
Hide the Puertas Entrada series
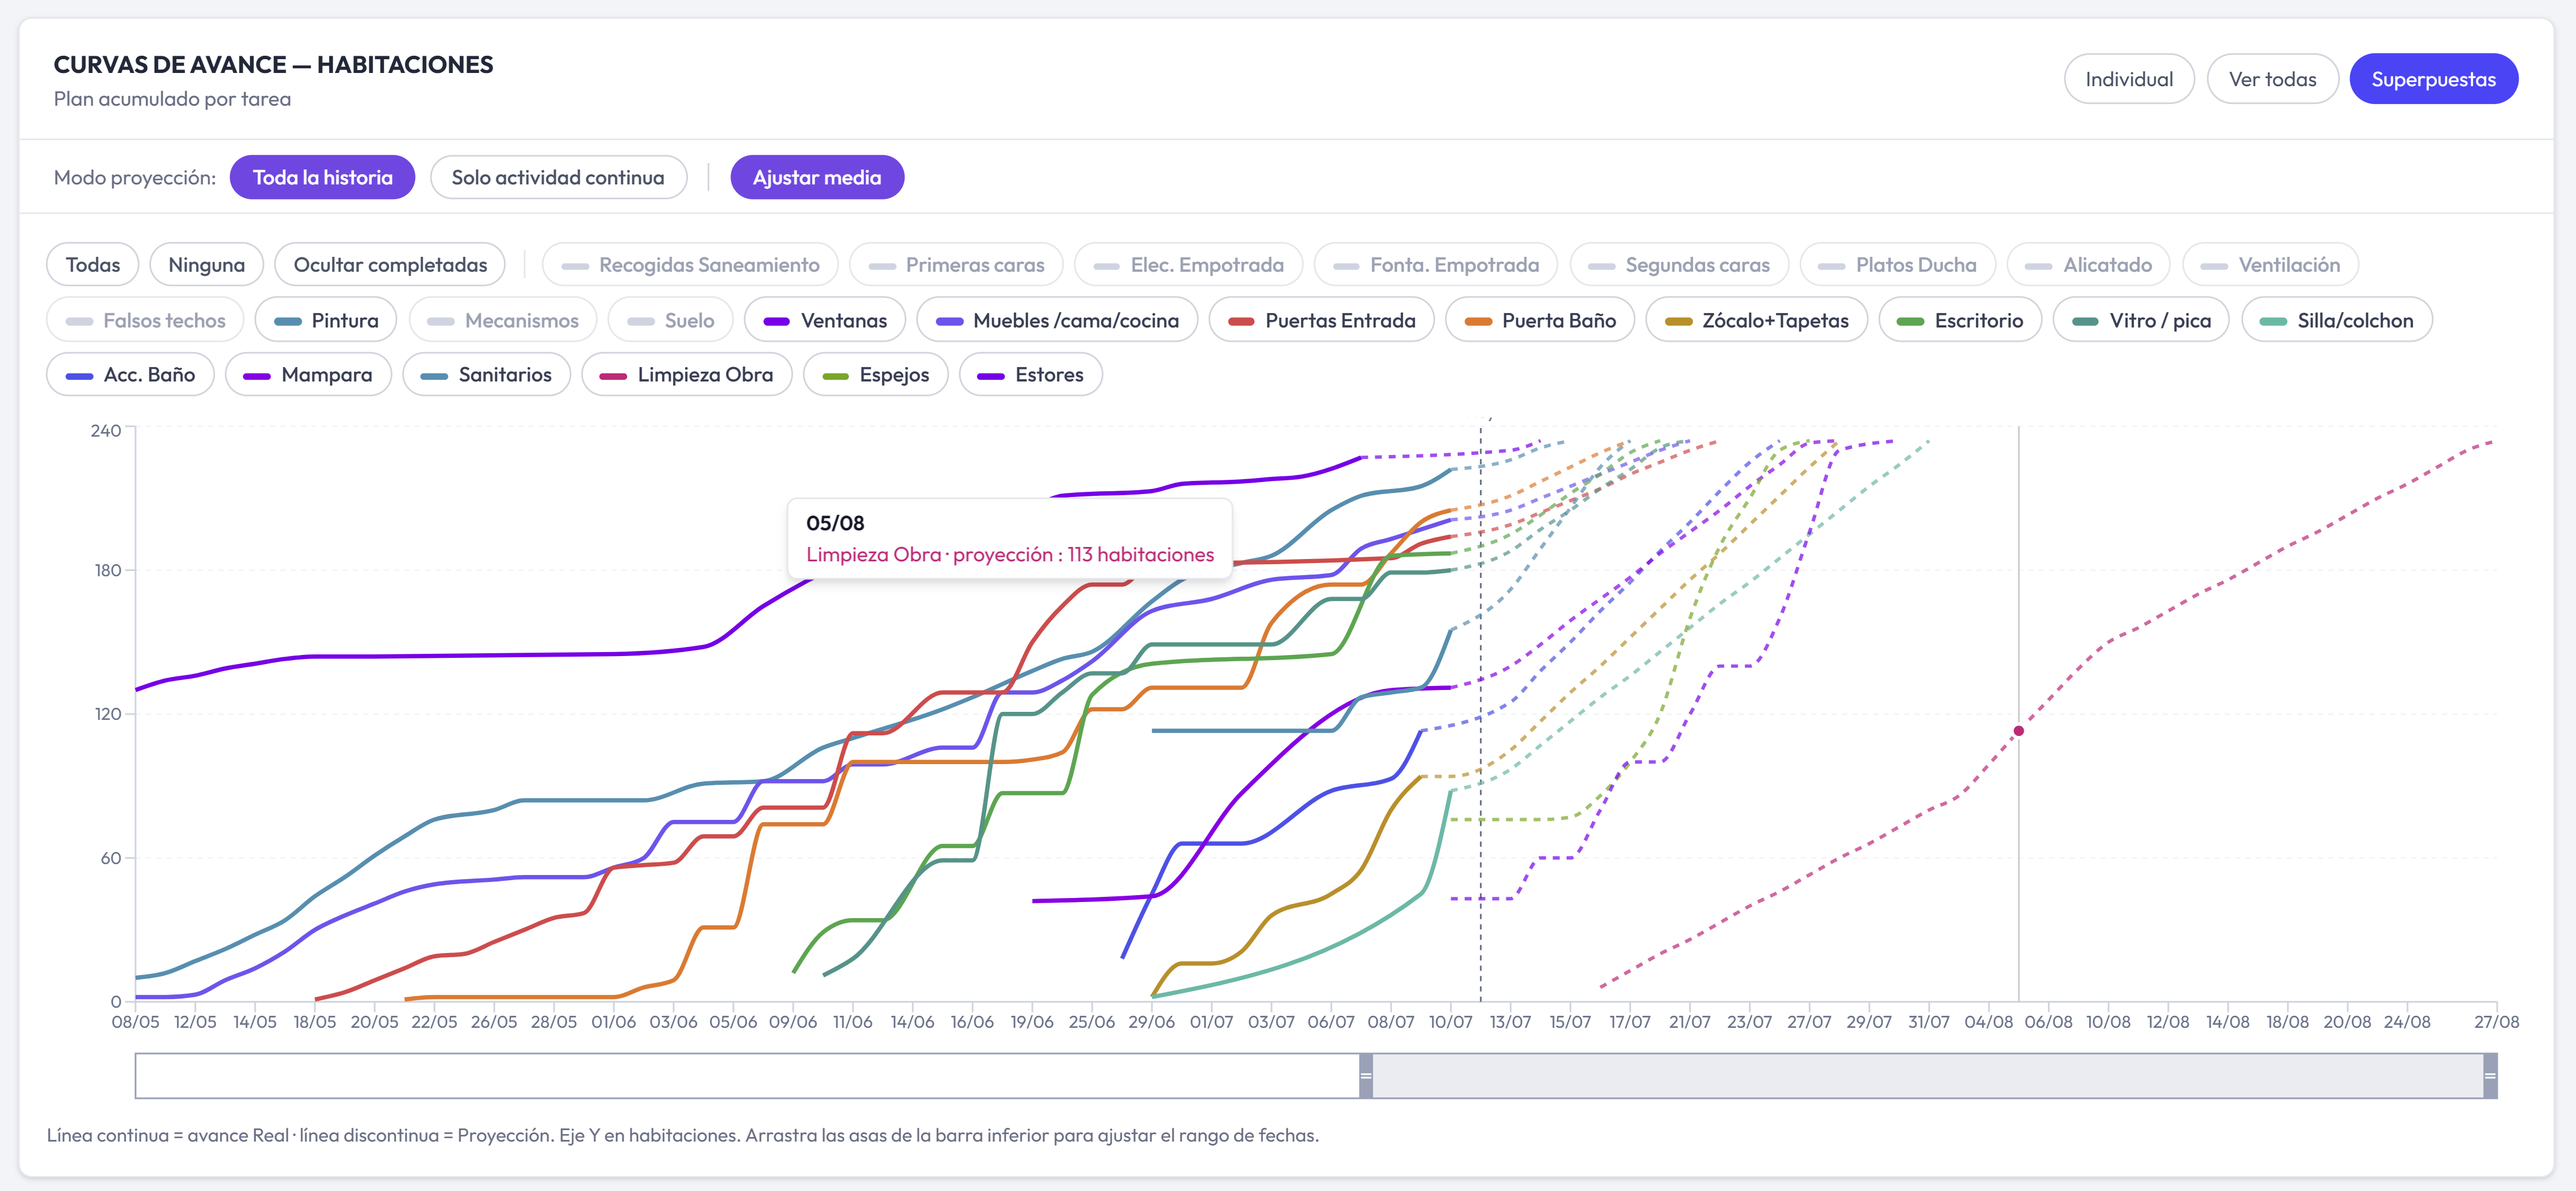pyautogui.click(x=1321, y=320)
